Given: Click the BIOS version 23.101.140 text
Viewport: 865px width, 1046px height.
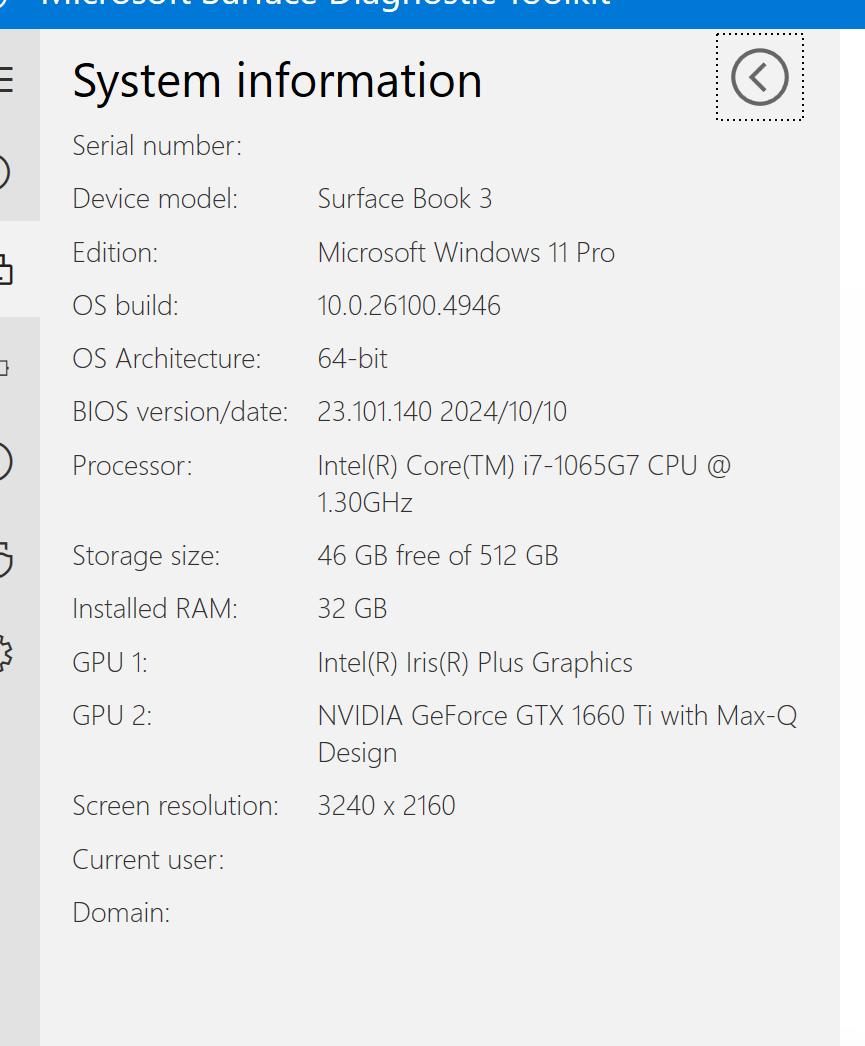Looking at the screenshot, I should point(375,412).
